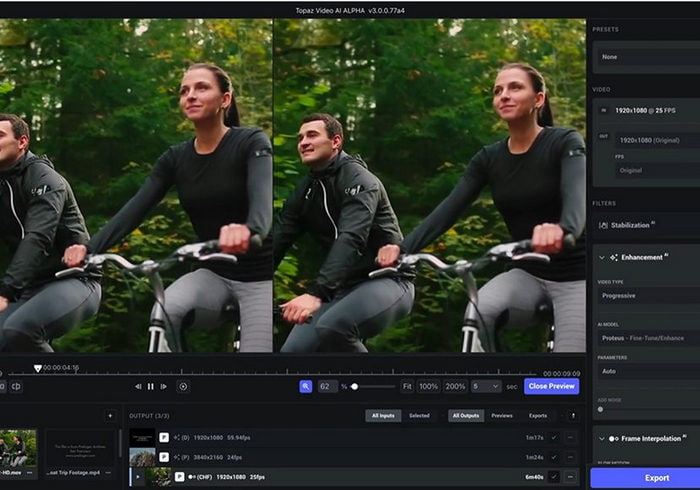Open the FPS dropdown set to Original
Screen dimensions: 700x490
(x=658, y=170)
